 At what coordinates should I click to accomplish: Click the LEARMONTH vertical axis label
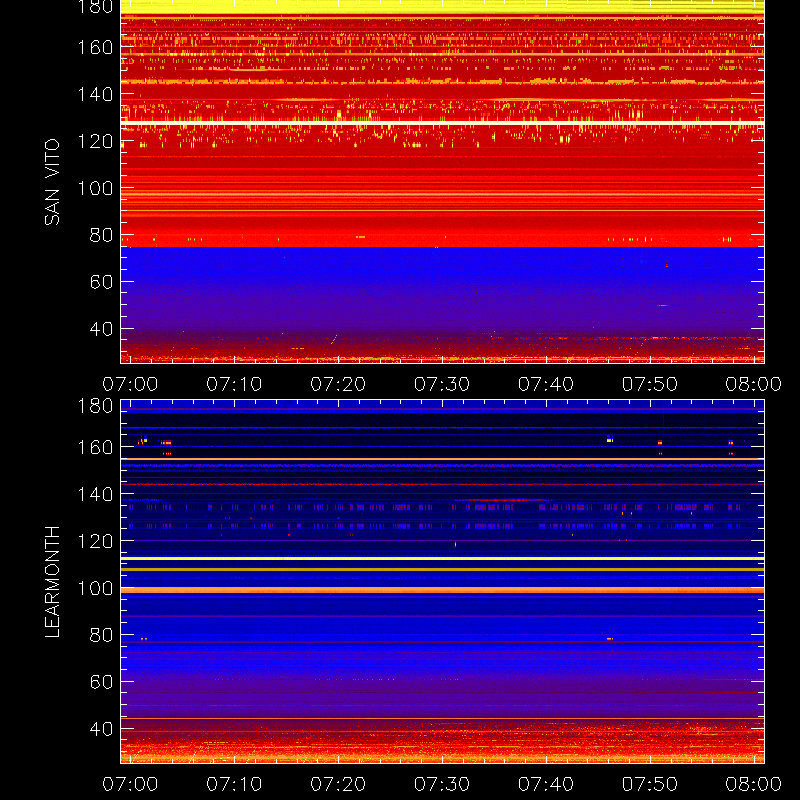pos(52,582)
